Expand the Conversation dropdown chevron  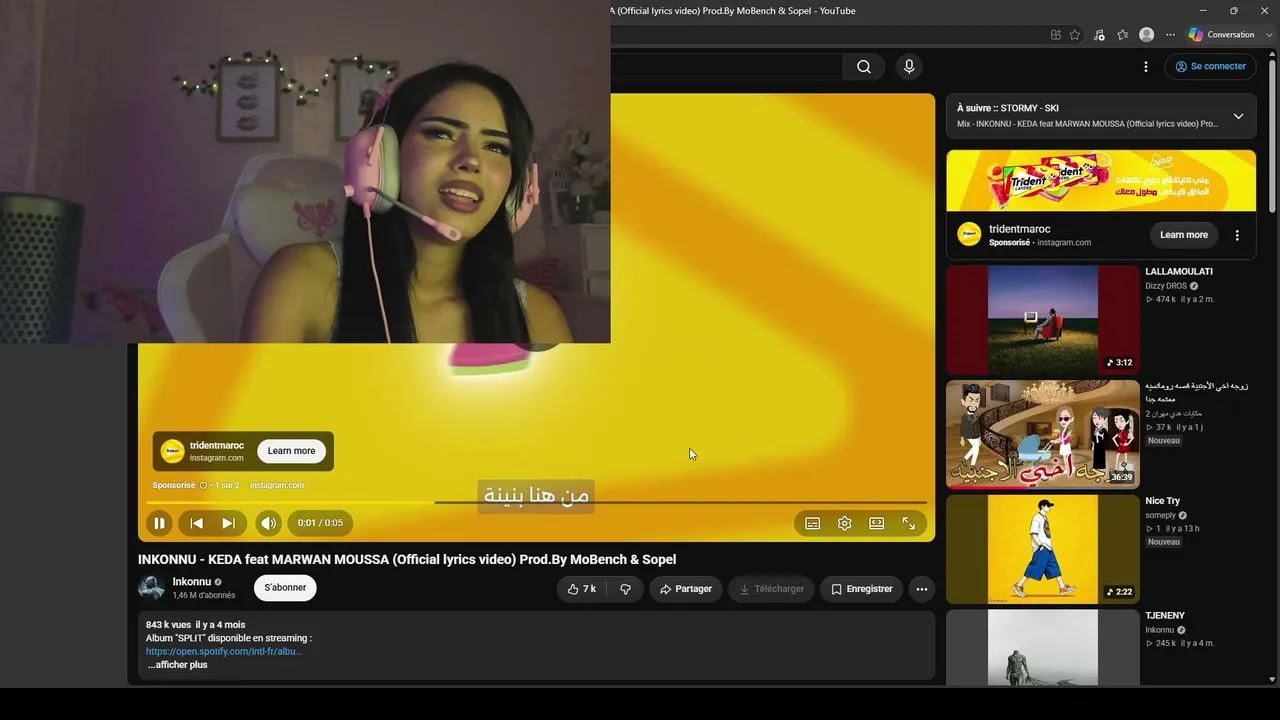tap(1267, 34)
